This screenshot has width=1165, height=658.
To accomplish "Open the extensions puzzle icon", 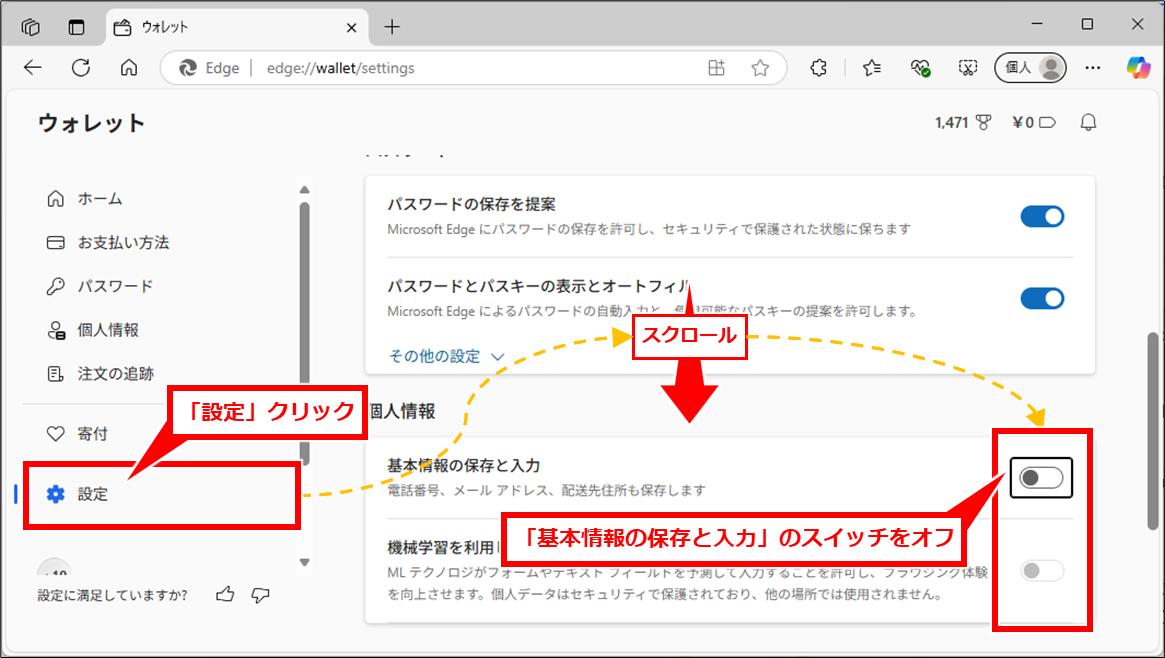I will [x=818, y=68].
